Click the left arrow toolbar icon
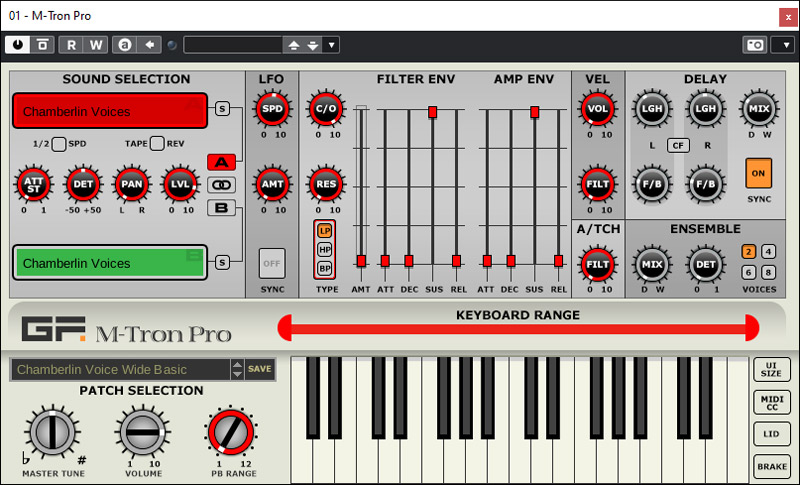This screenshot has width=800, height=485. (149, 44)
